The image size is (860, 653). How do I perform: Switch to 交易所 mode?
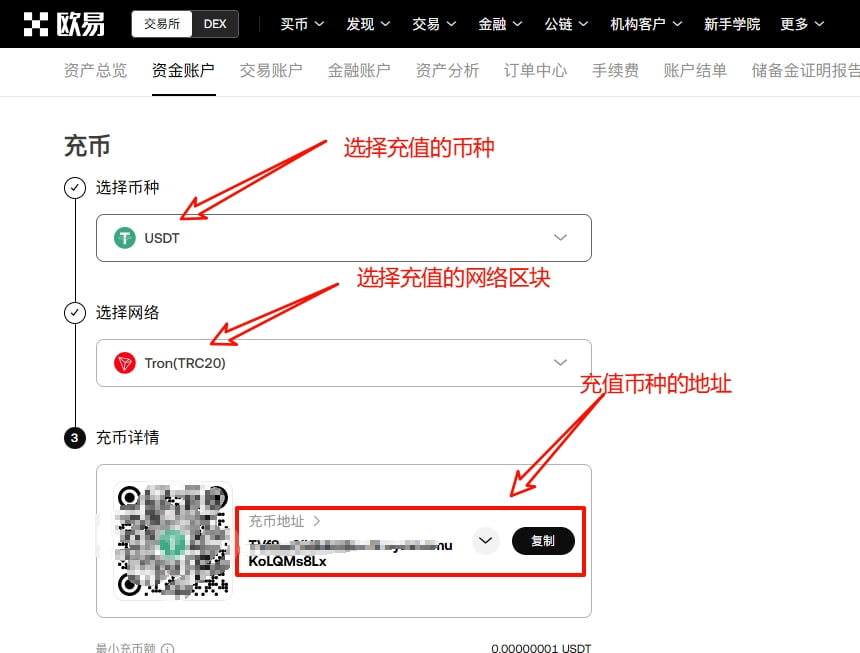(x=161, y=23)
